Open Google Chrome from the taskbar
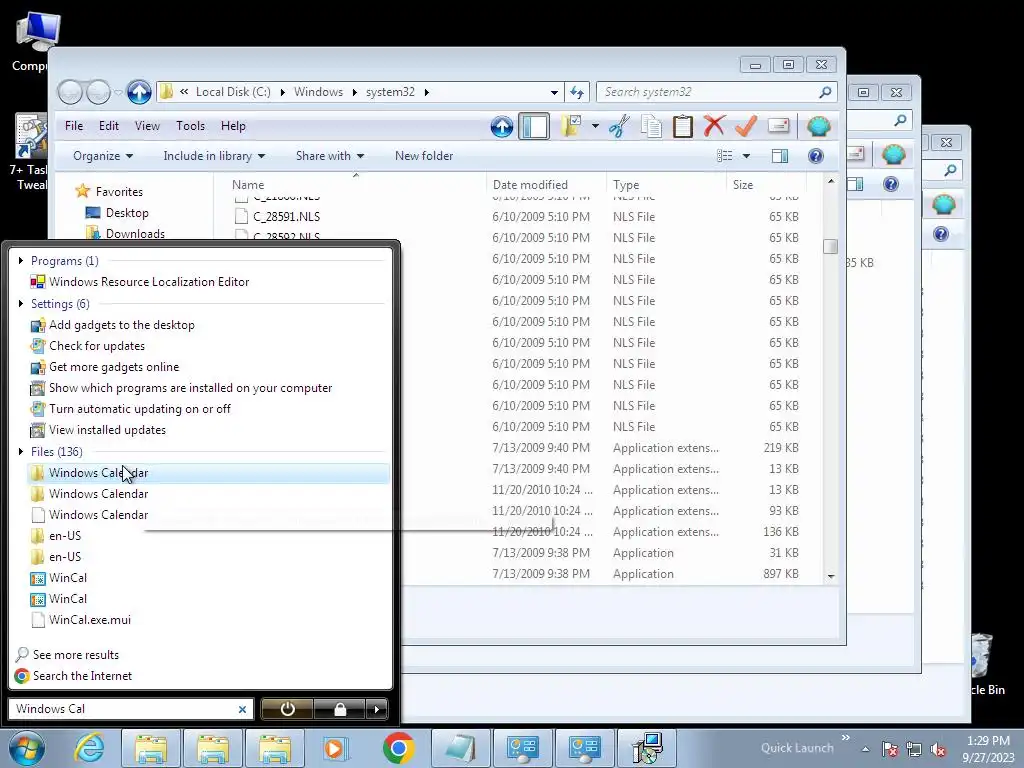 (399, 748)
